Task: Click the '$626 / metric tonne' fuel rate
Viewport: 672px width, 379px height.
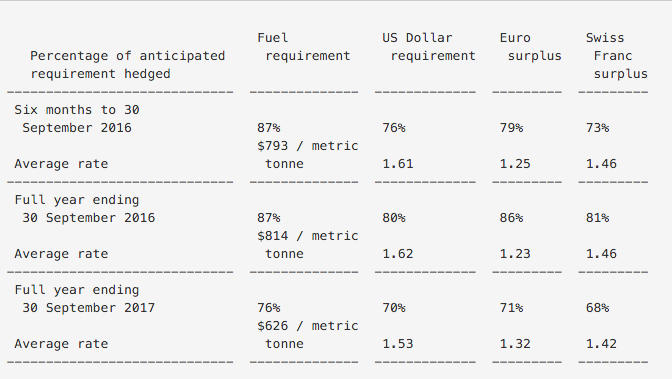Action: click(x=308, y=335)
